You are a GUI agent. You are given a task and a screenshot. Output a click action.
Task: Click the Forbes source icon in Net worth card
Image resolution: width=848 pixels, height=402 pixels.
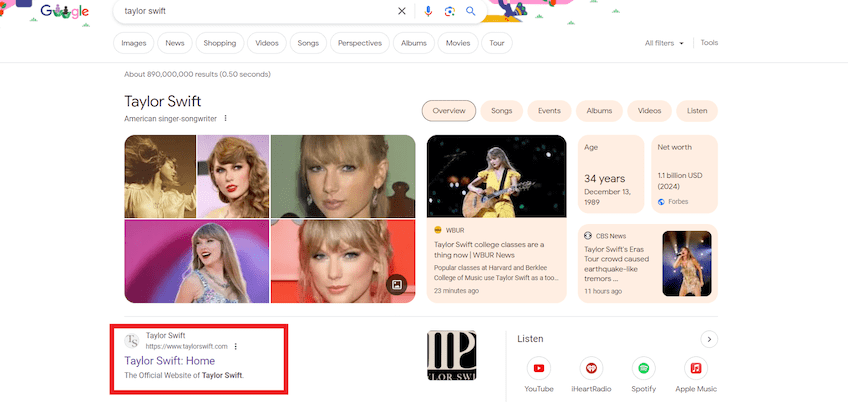[661, 202]
